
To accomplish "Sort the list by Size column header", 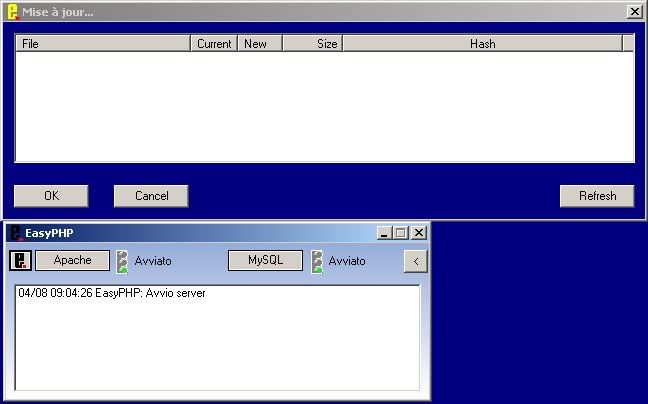I will (313, 43).
